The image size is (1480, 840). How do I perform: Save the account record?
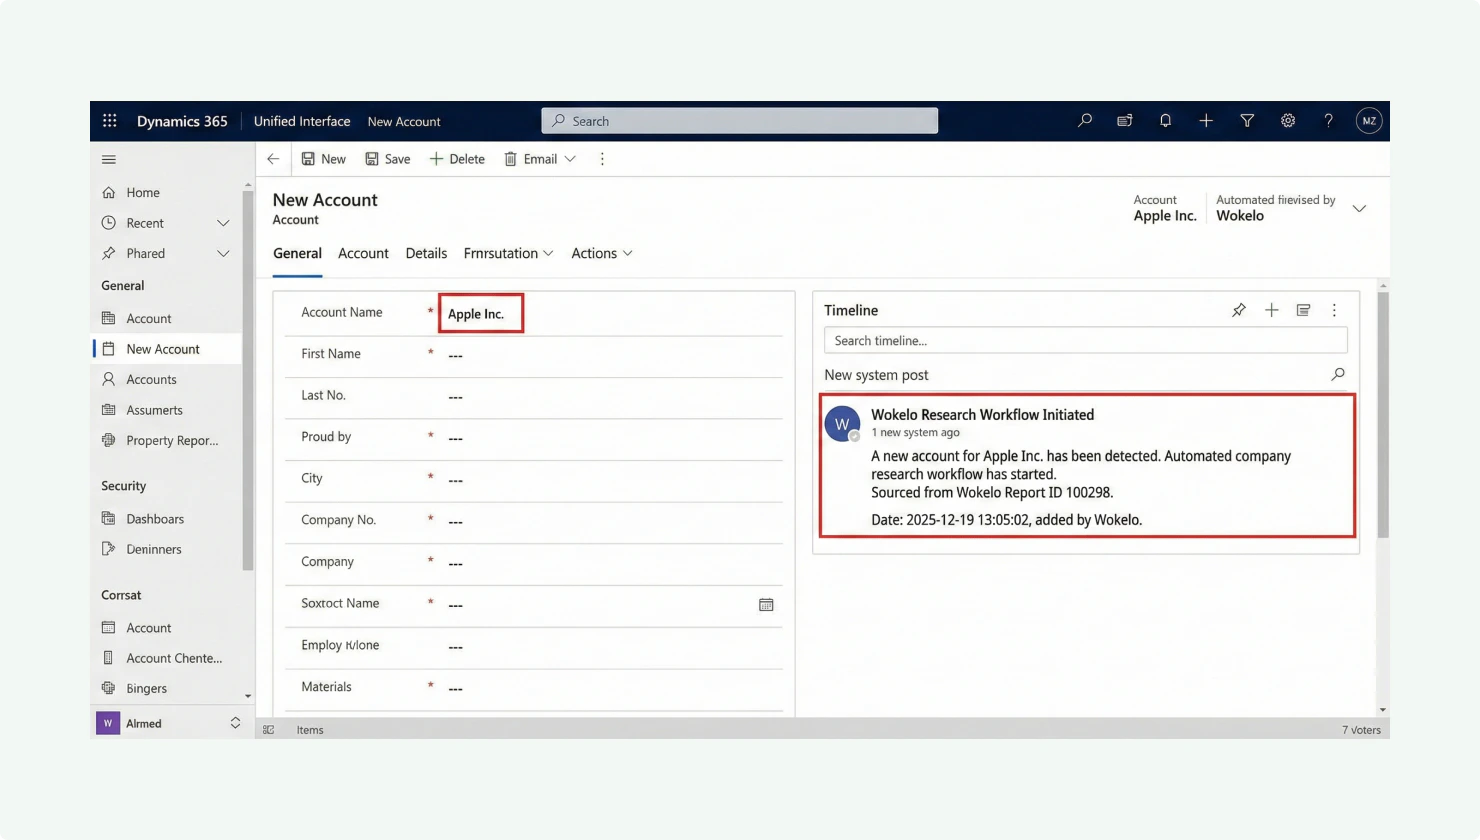pos(388,159)
